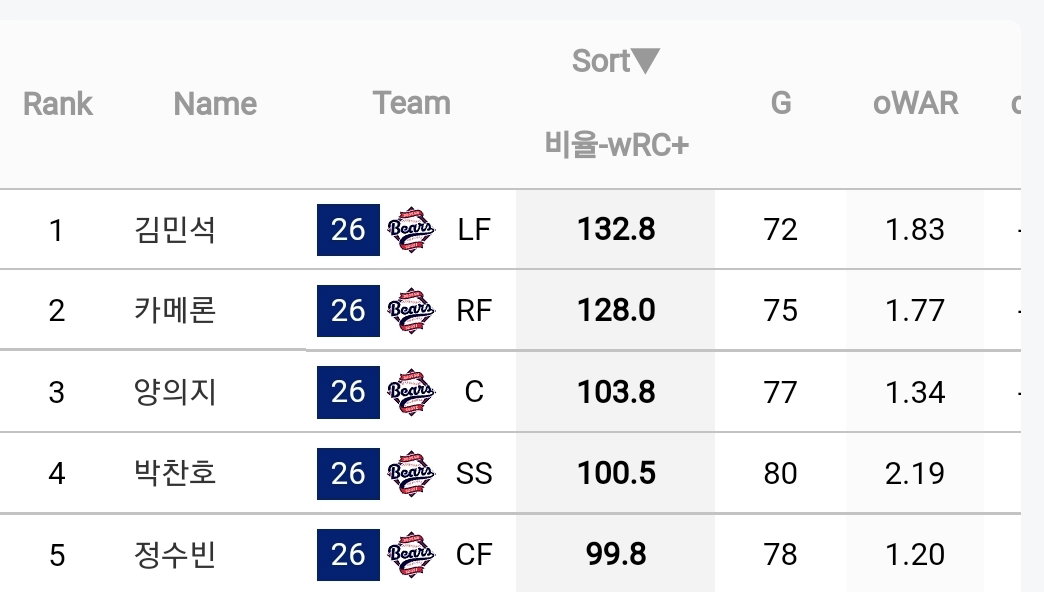Open player 양의지's profile link
The image size is (1044, 592).
pyautogui.click(x=175, y=392)
